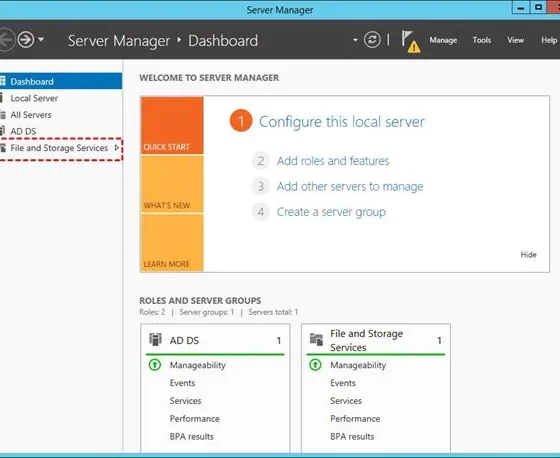Open dropdown arrow left of the refresh icon
Viewport: 560px width, 458px height.
point(355,40)
